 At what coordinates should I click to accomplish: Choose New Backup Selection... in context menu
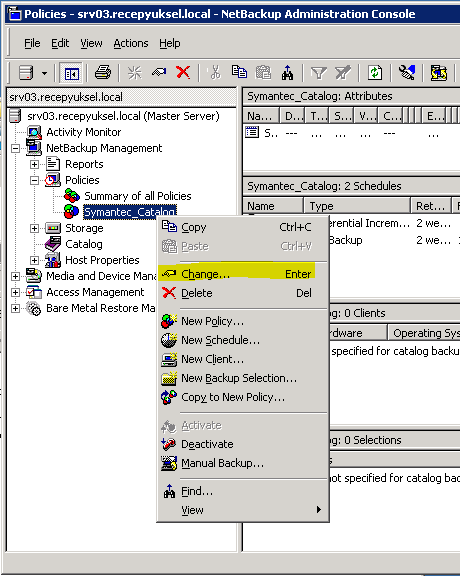(242, 378)
